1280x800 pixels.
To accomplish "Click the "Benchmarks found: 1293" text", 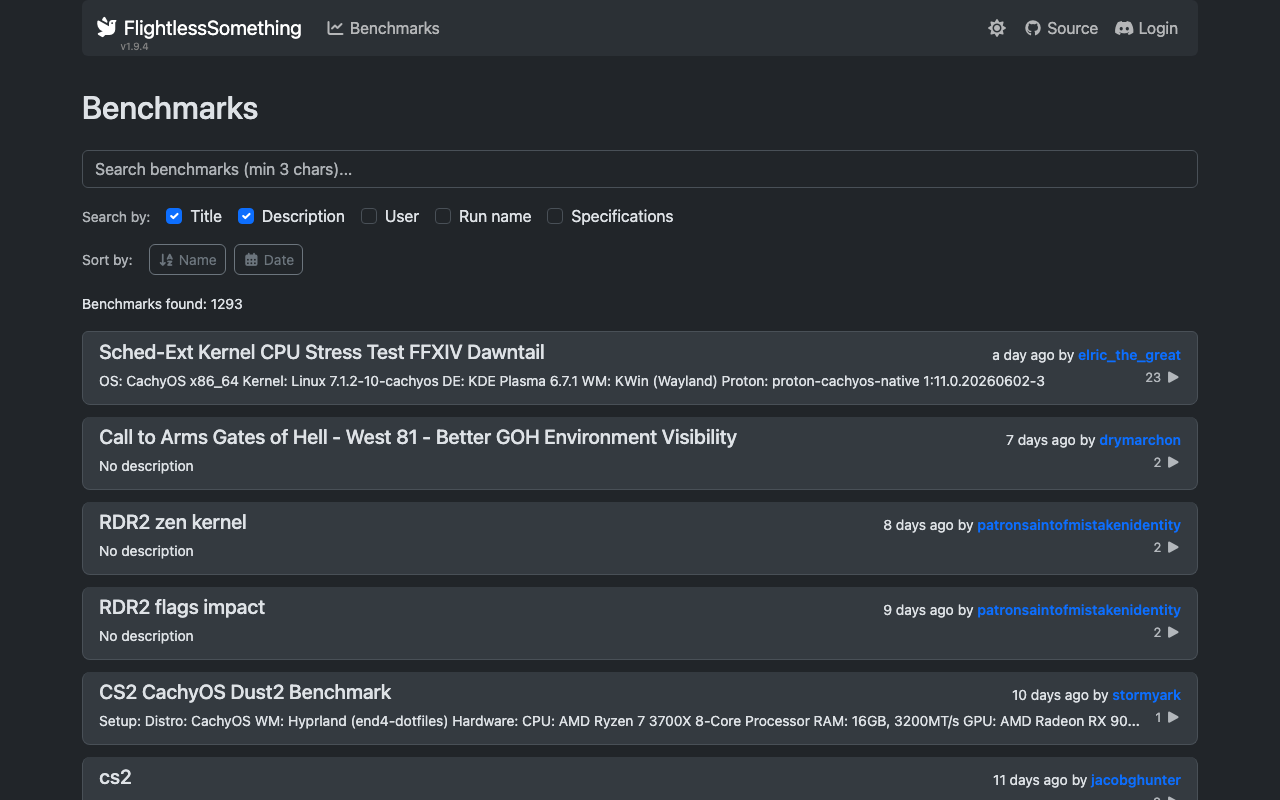I will pyautogui.click(x=162, y=304).
